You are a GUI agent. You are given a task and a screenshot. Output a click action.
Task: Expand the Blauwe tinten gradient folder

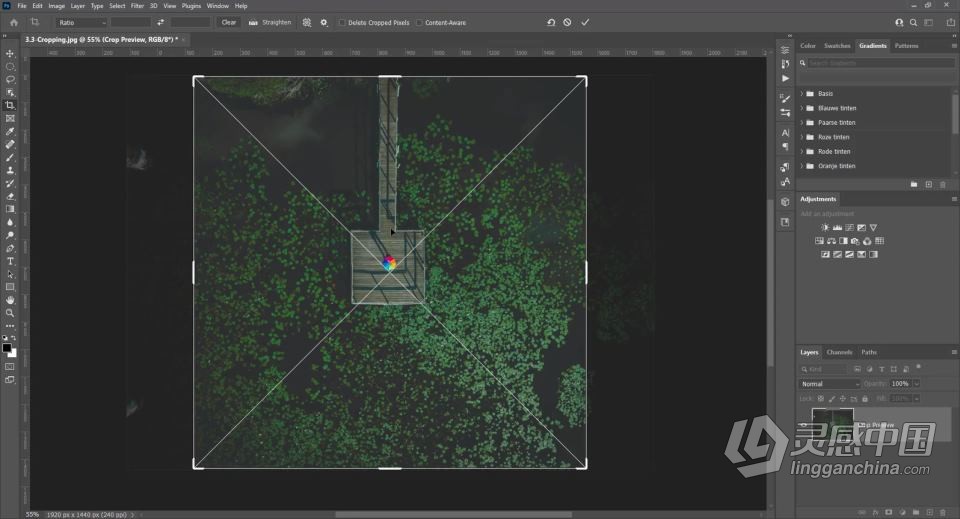(801, 108)
